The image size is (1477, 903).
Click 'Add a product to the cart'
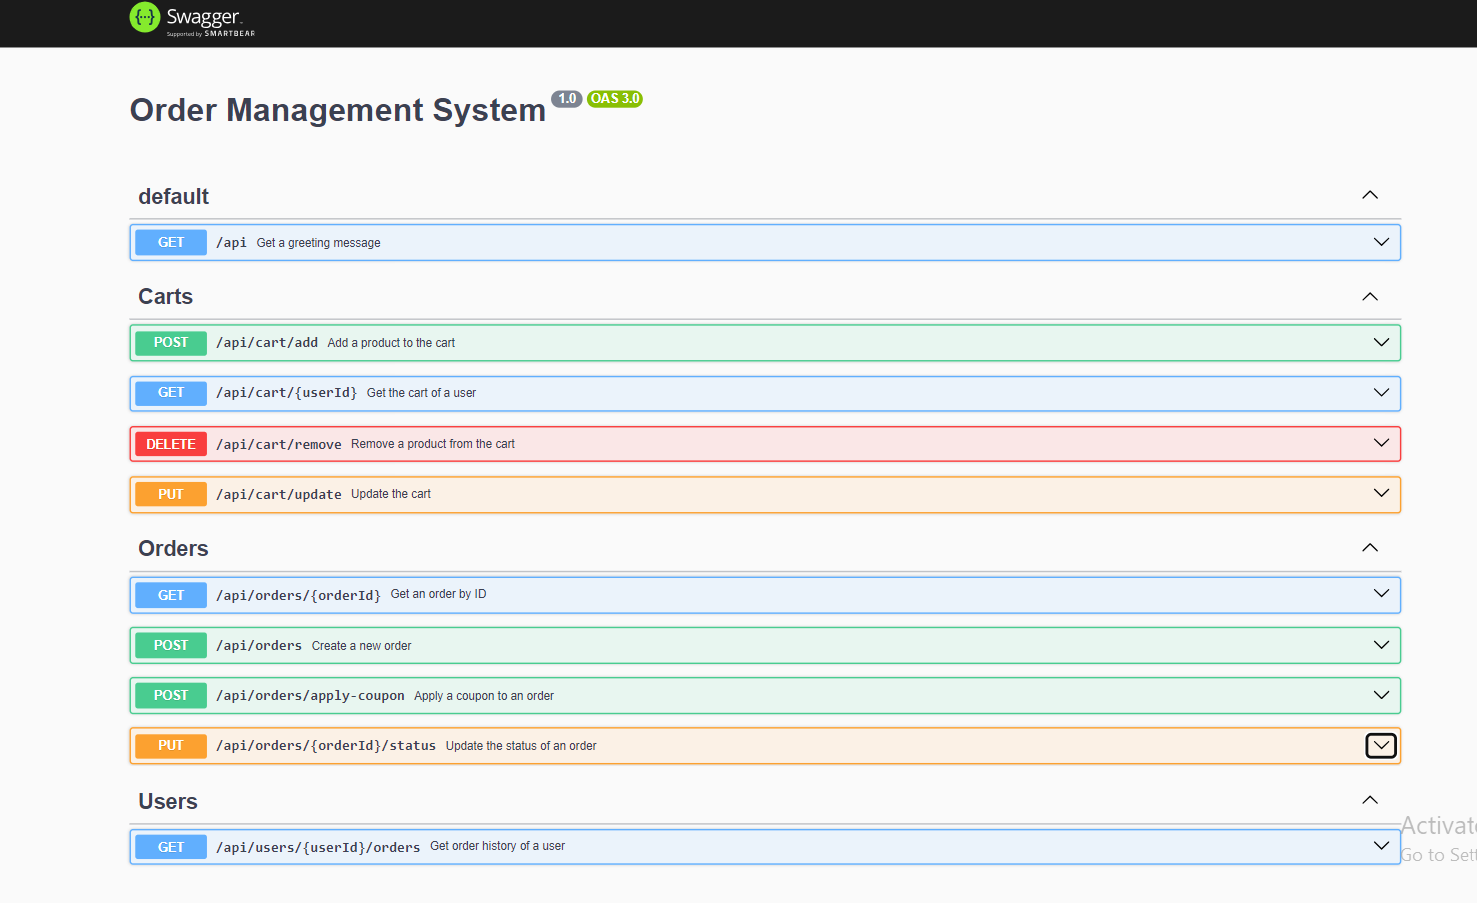[x=391, y=343]
